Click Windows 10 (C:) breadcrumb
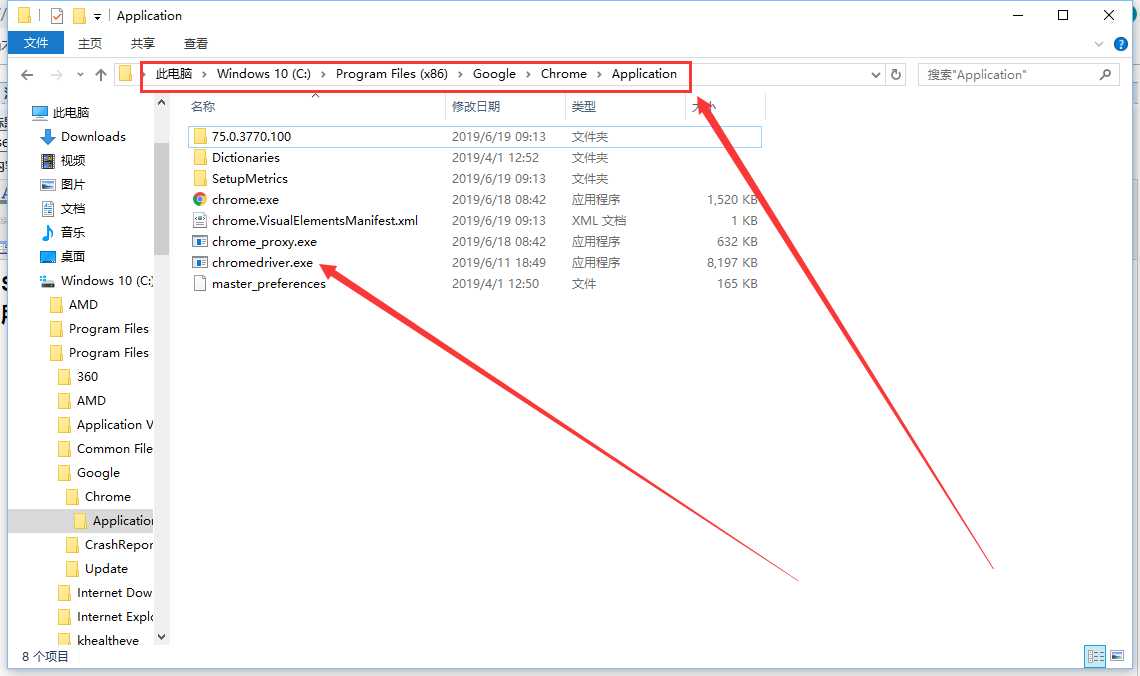Screen dimensions: 1140x676 pos(263,73)
